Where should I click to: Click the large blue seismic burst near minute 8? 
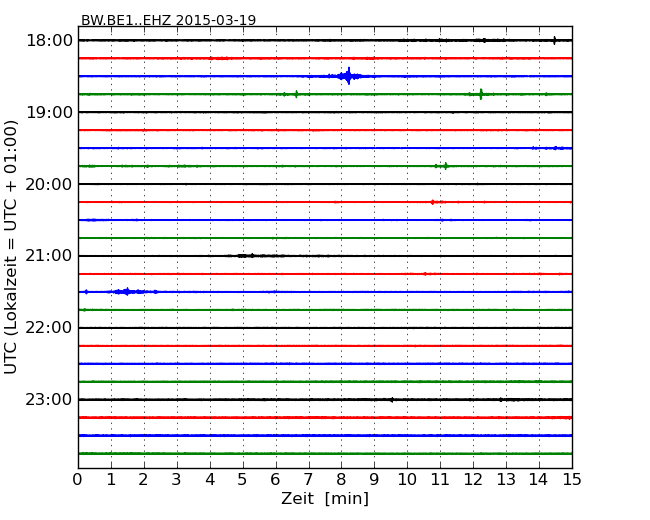point(348,76)
